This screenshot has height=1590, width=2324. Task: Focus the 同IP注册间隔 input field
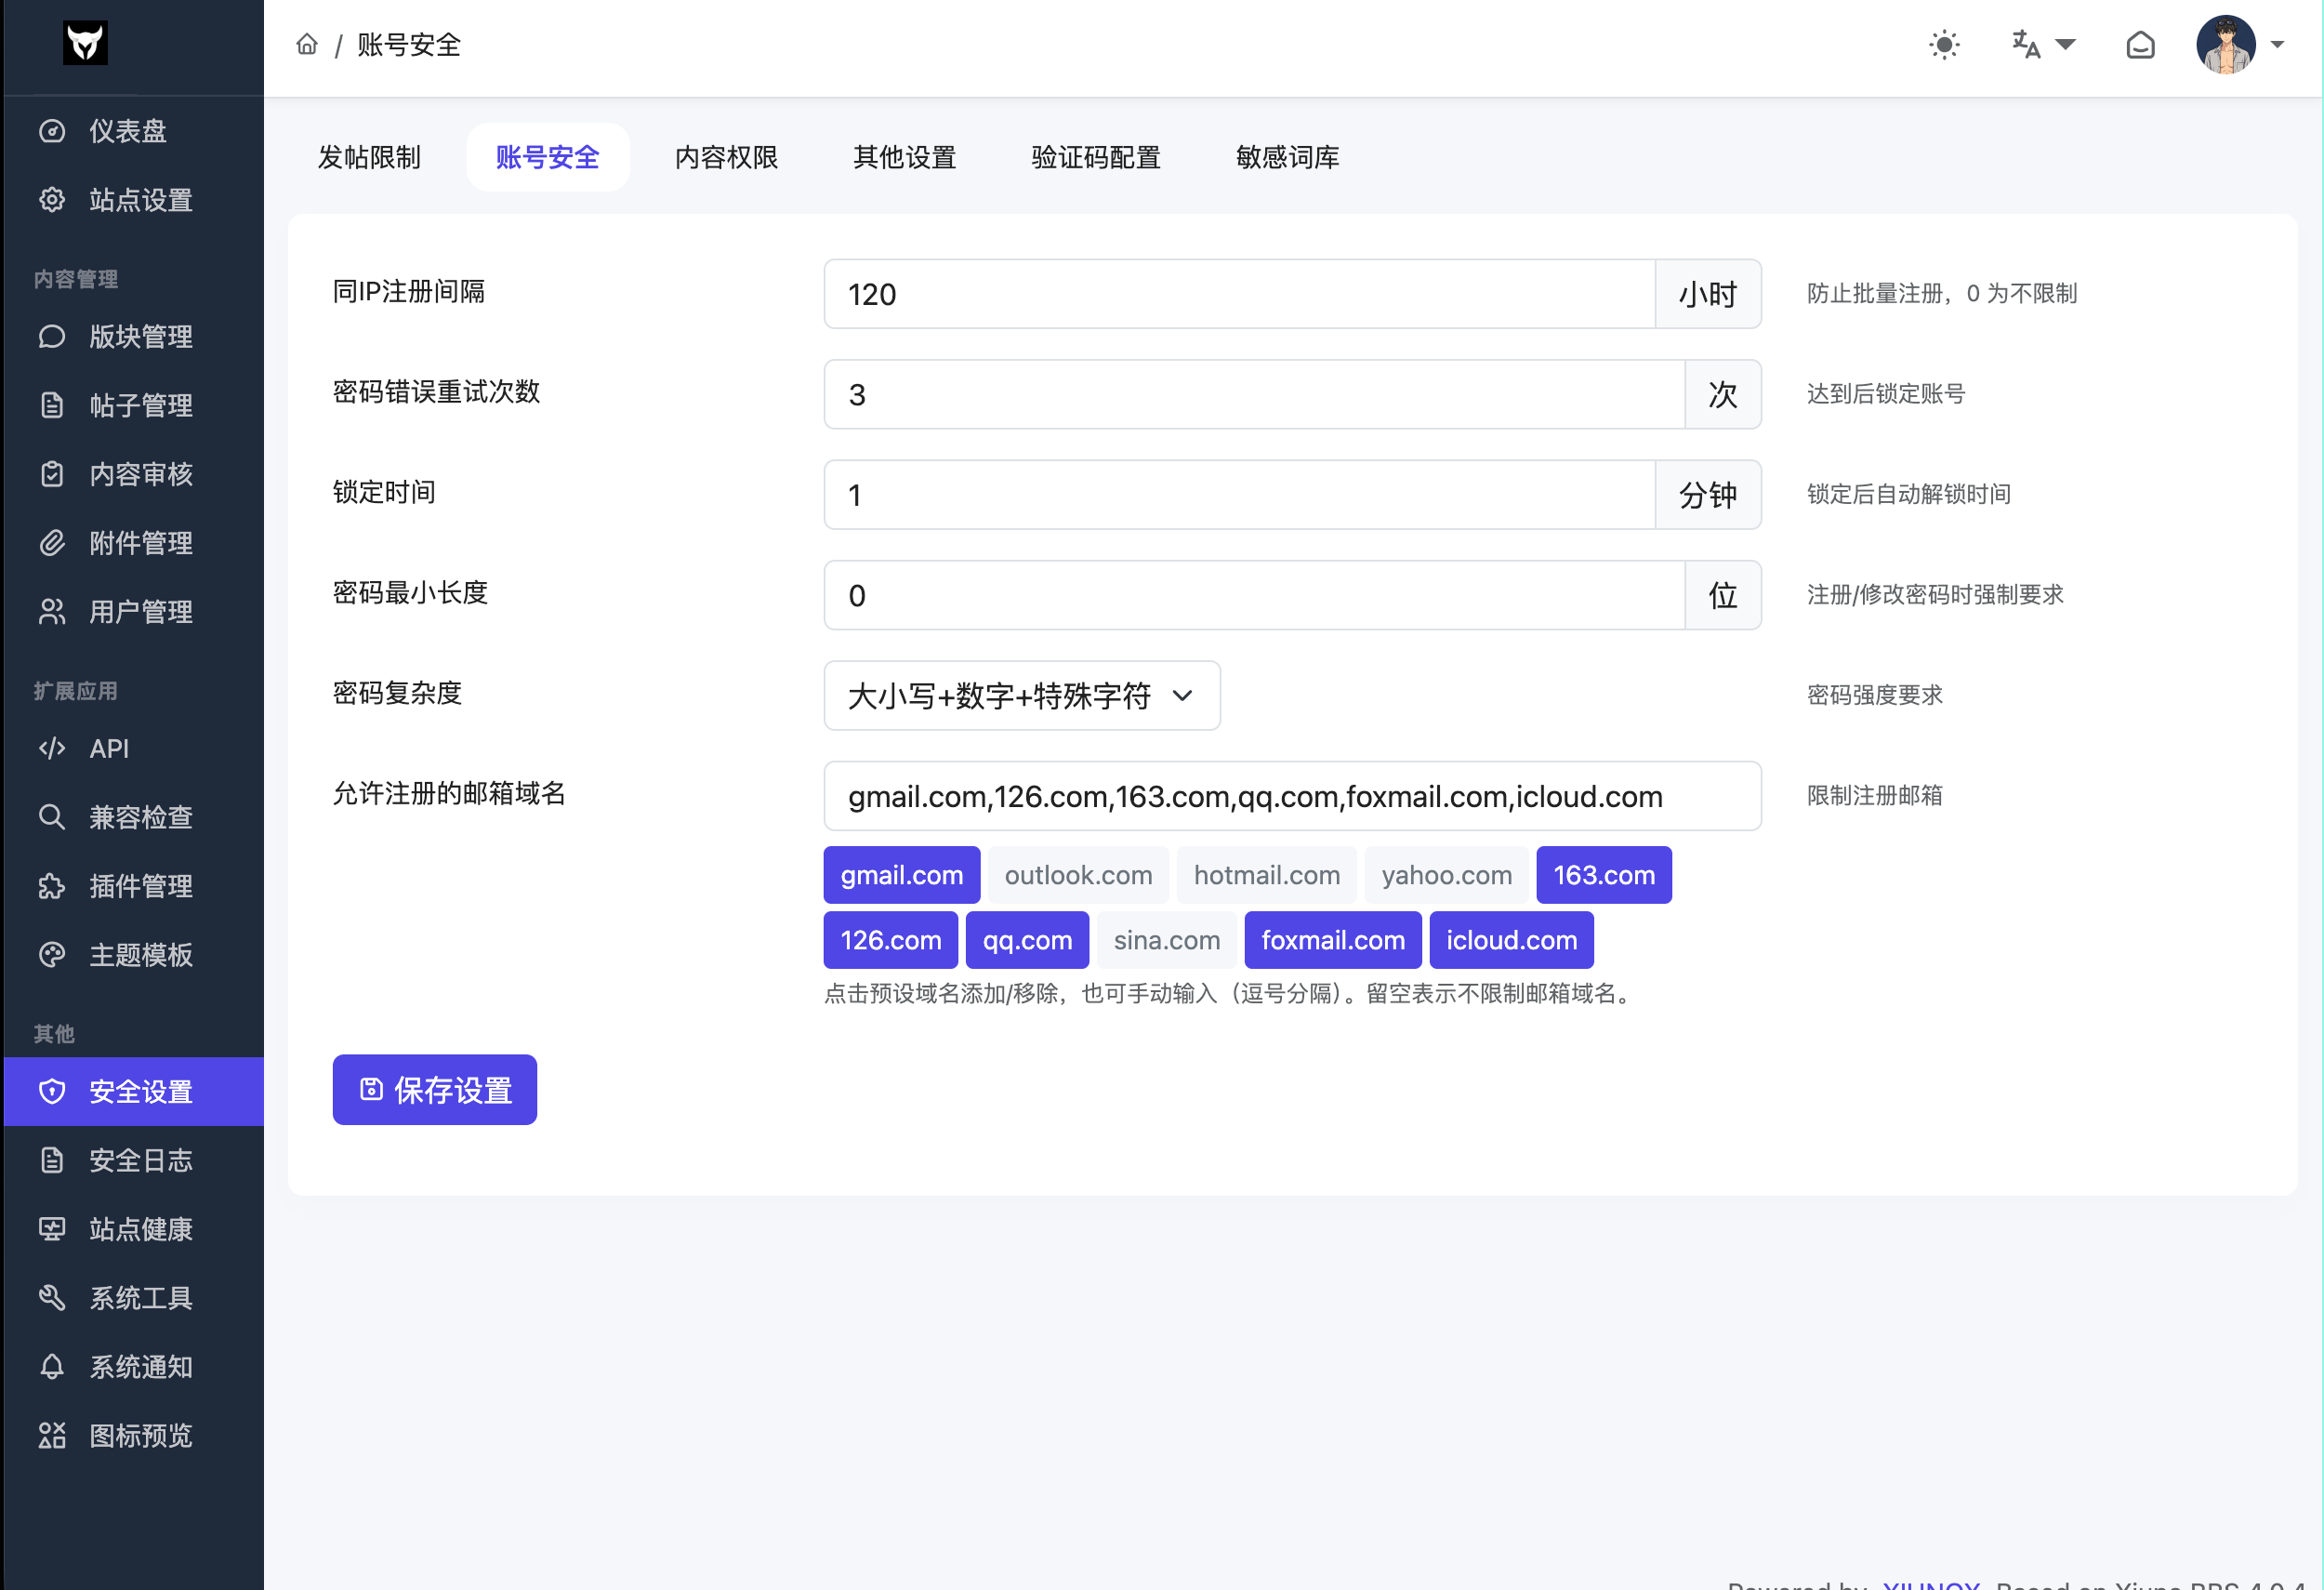1239,294
